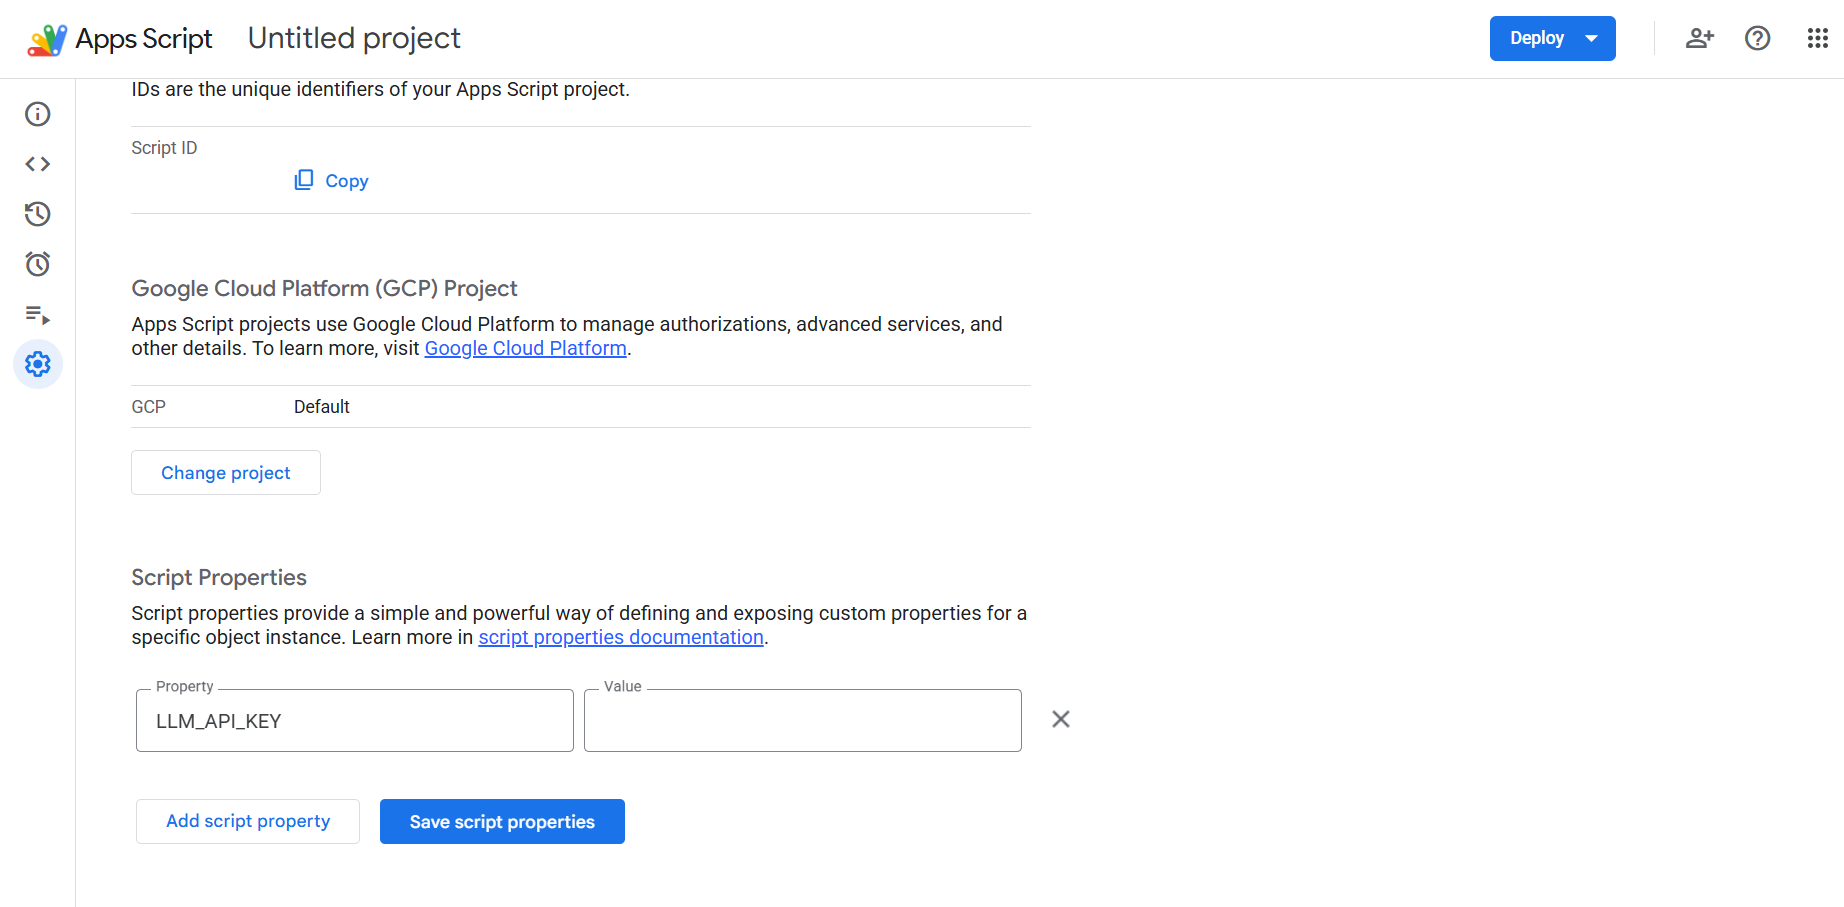Remove the LLM_API_KEY property row
Image resolution: width=1844 pixels, height=907 pixels.
coord(1061,719)
